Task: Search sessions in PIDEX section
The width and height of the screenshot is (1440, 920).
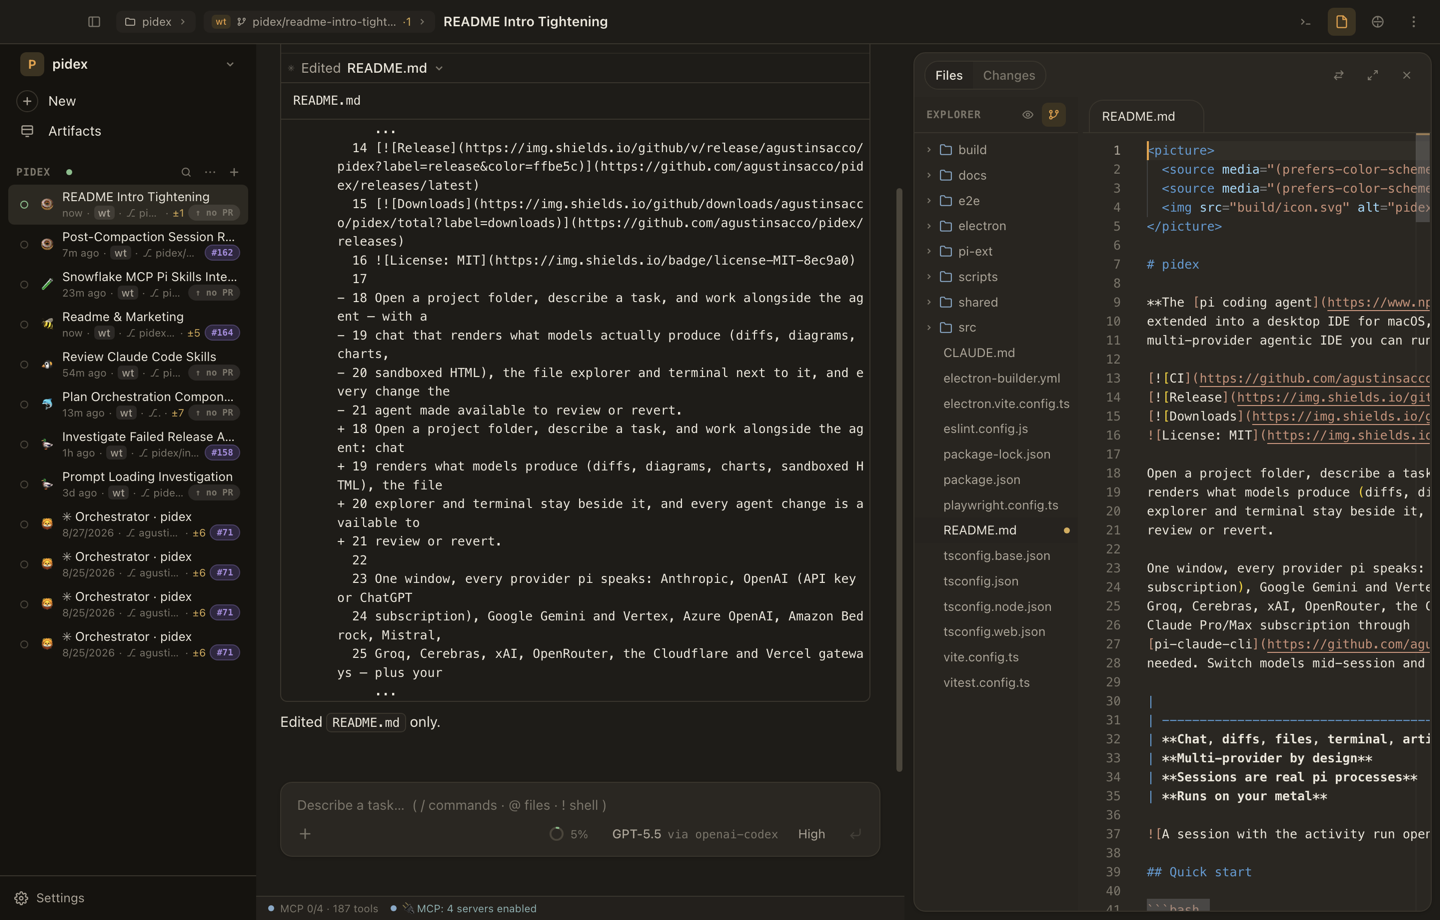Action: (186, 172)
